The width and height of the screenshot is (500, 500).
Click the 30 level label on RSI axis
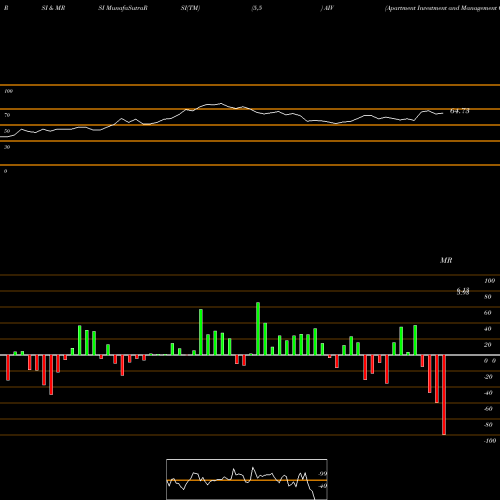click(7, 147)
